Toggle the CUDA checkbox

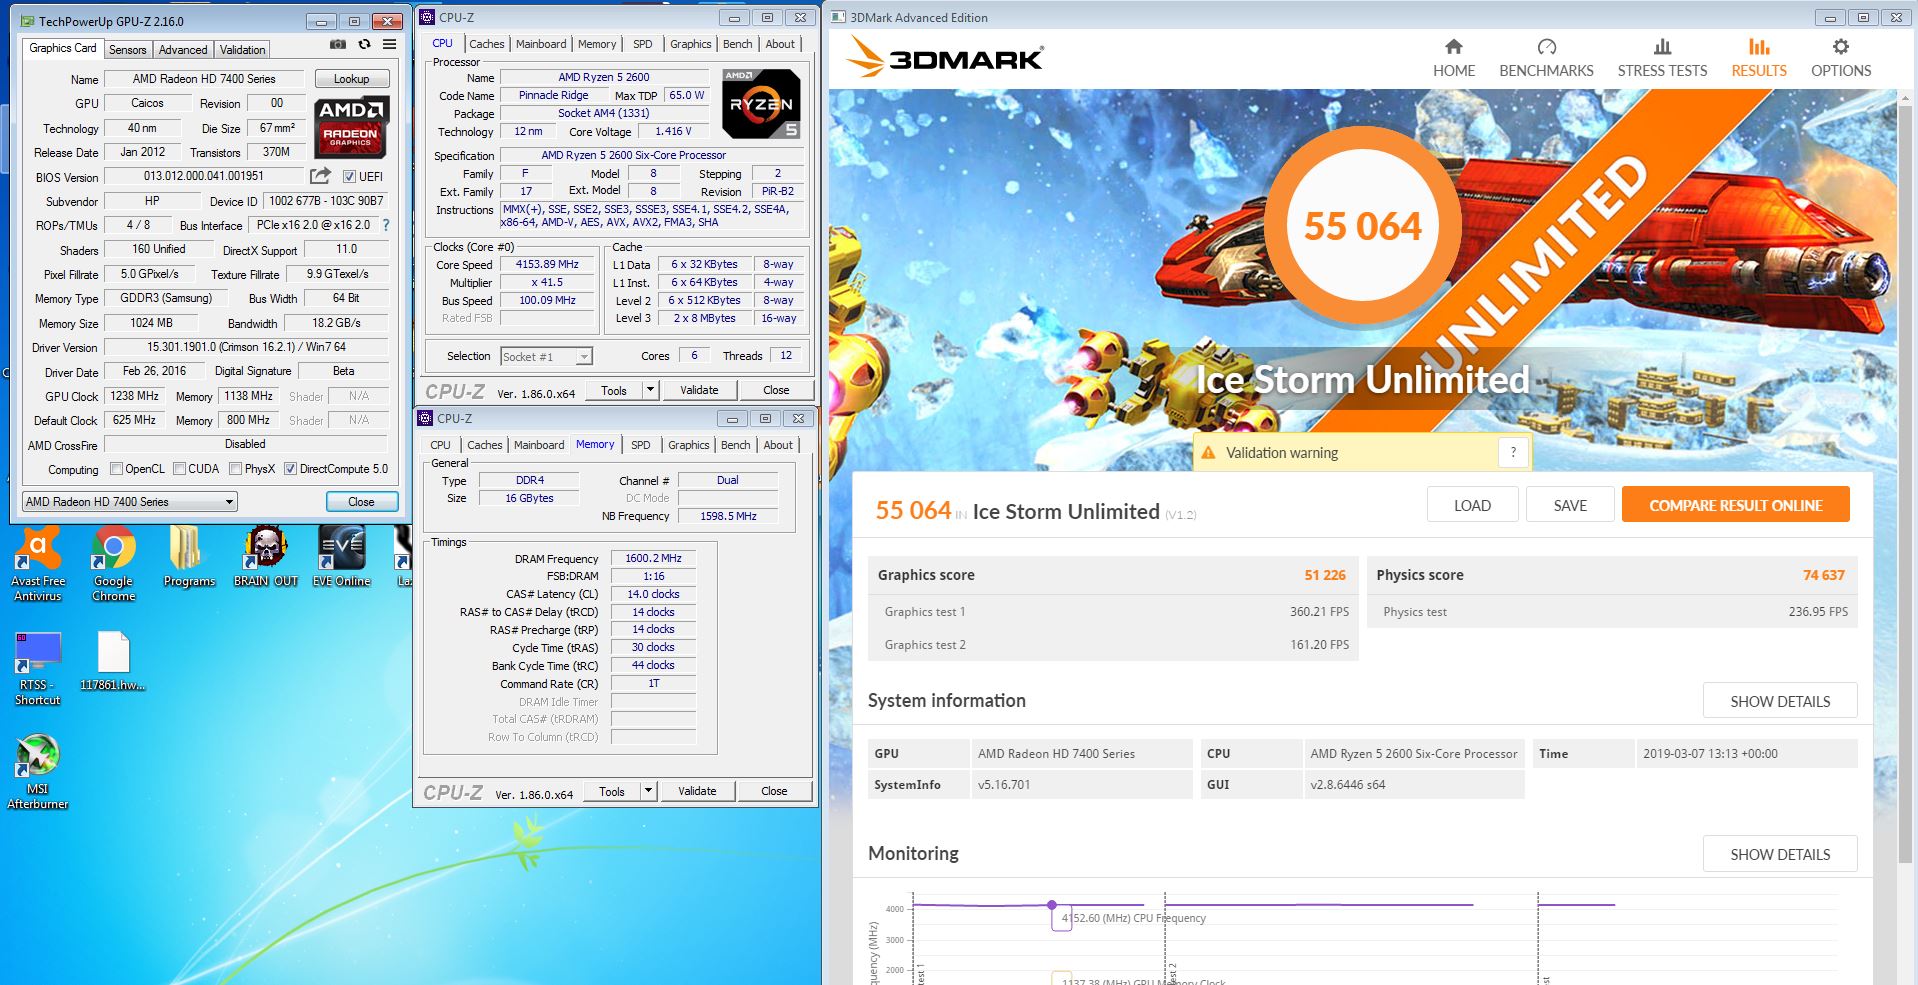[x=179, y=469]
